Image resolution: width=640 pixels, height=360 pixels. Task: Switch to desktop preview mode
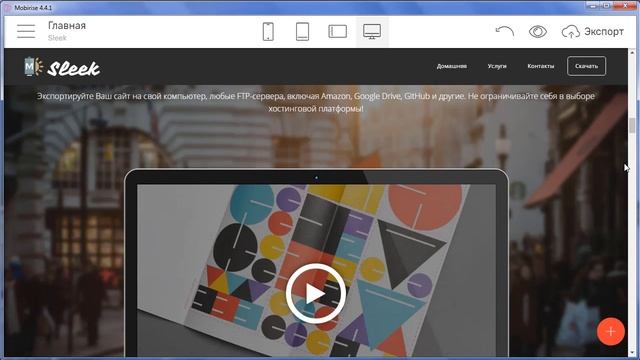pos(372,31)
